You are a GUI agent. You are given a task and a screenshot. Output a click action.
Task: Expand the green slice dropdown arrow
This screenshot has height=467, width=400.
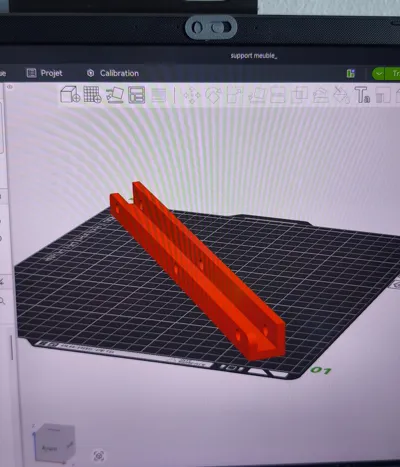[379, 73]
